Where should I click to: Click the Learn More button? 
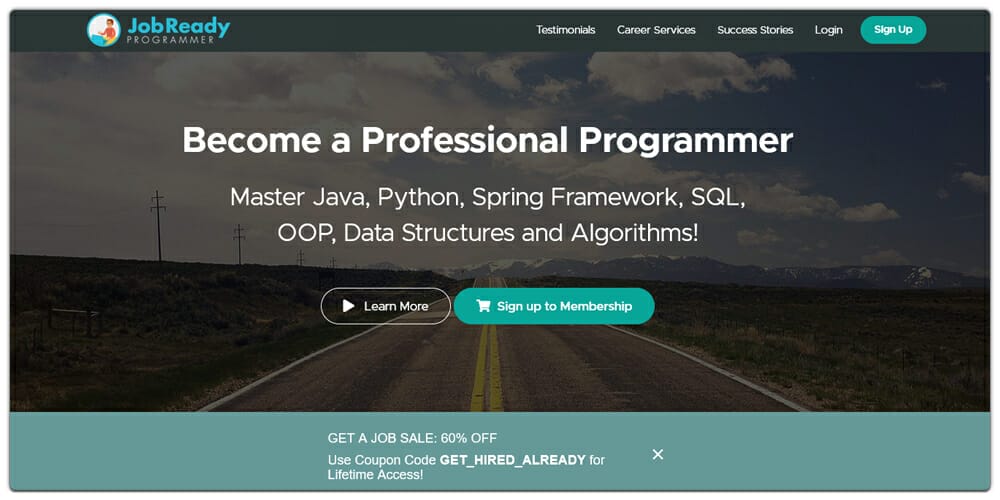coord(386,306)
